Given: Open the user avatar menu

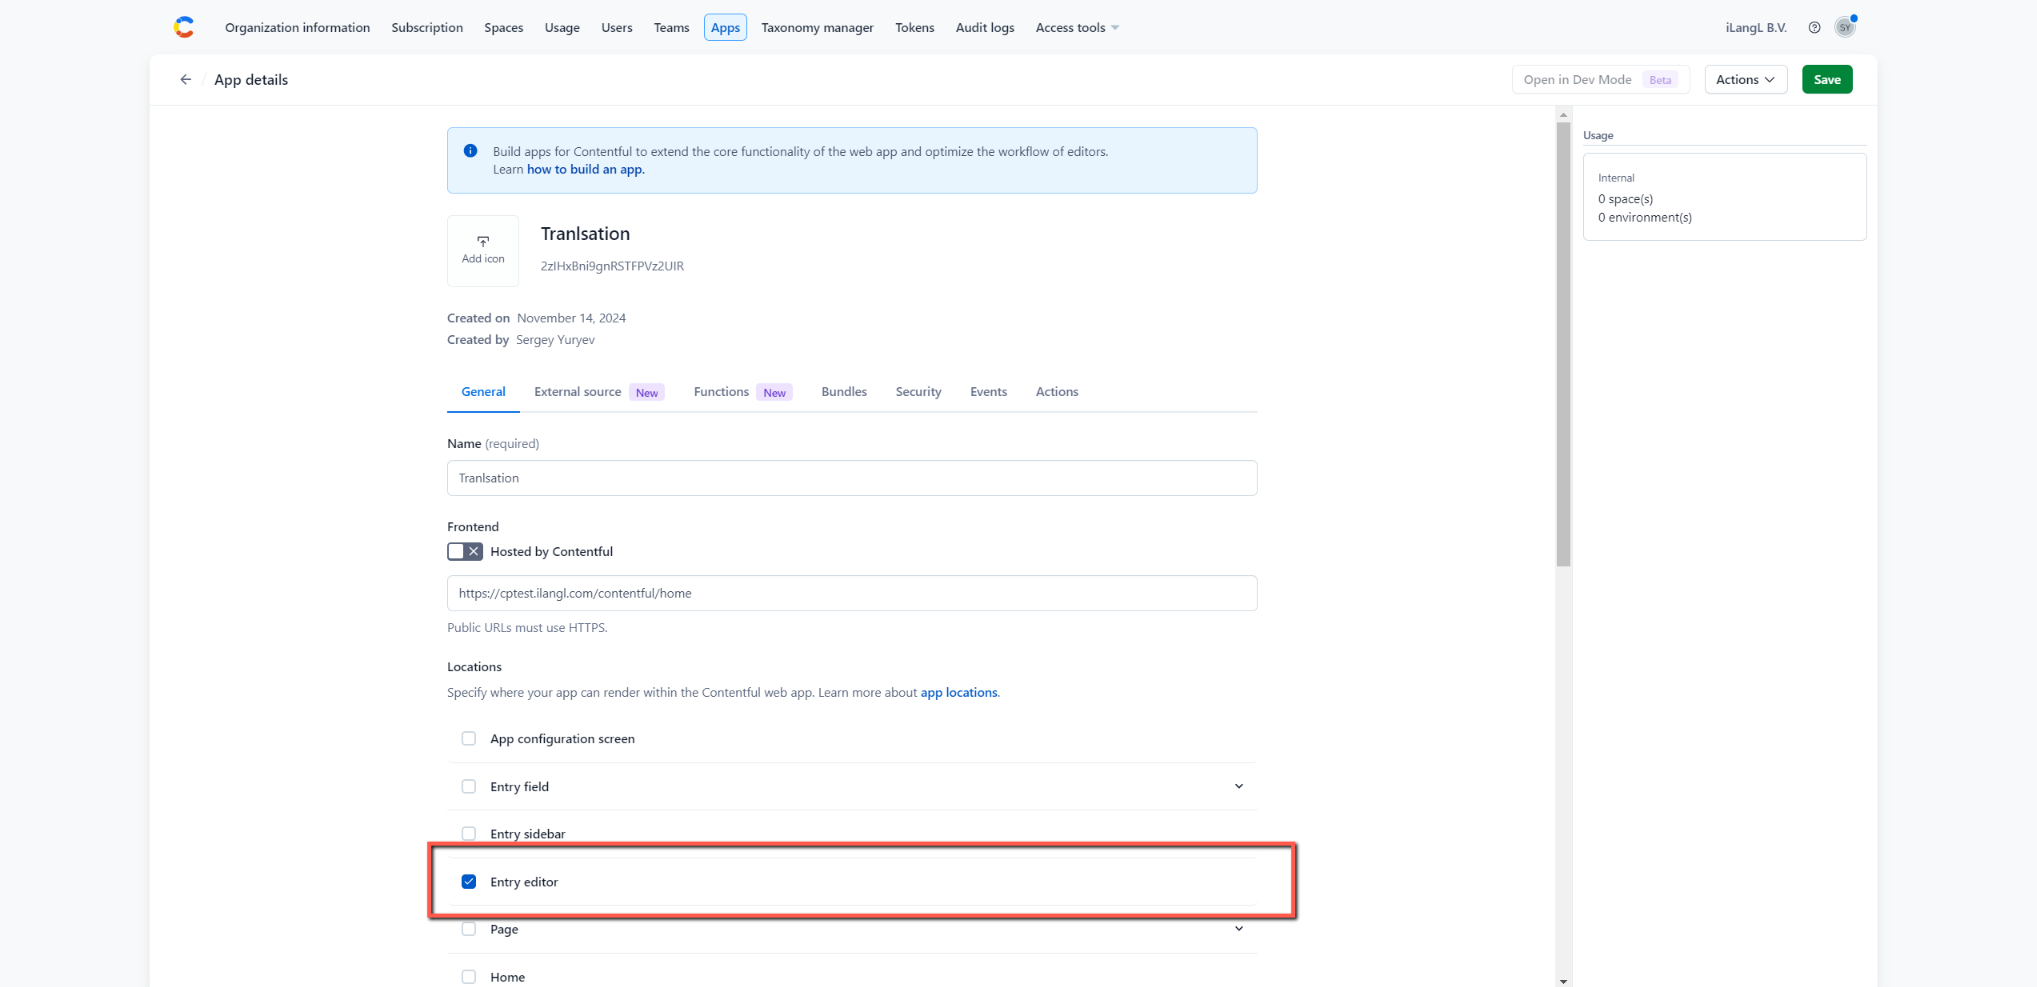Looking at the screenshot, I should pos(1845,27).
